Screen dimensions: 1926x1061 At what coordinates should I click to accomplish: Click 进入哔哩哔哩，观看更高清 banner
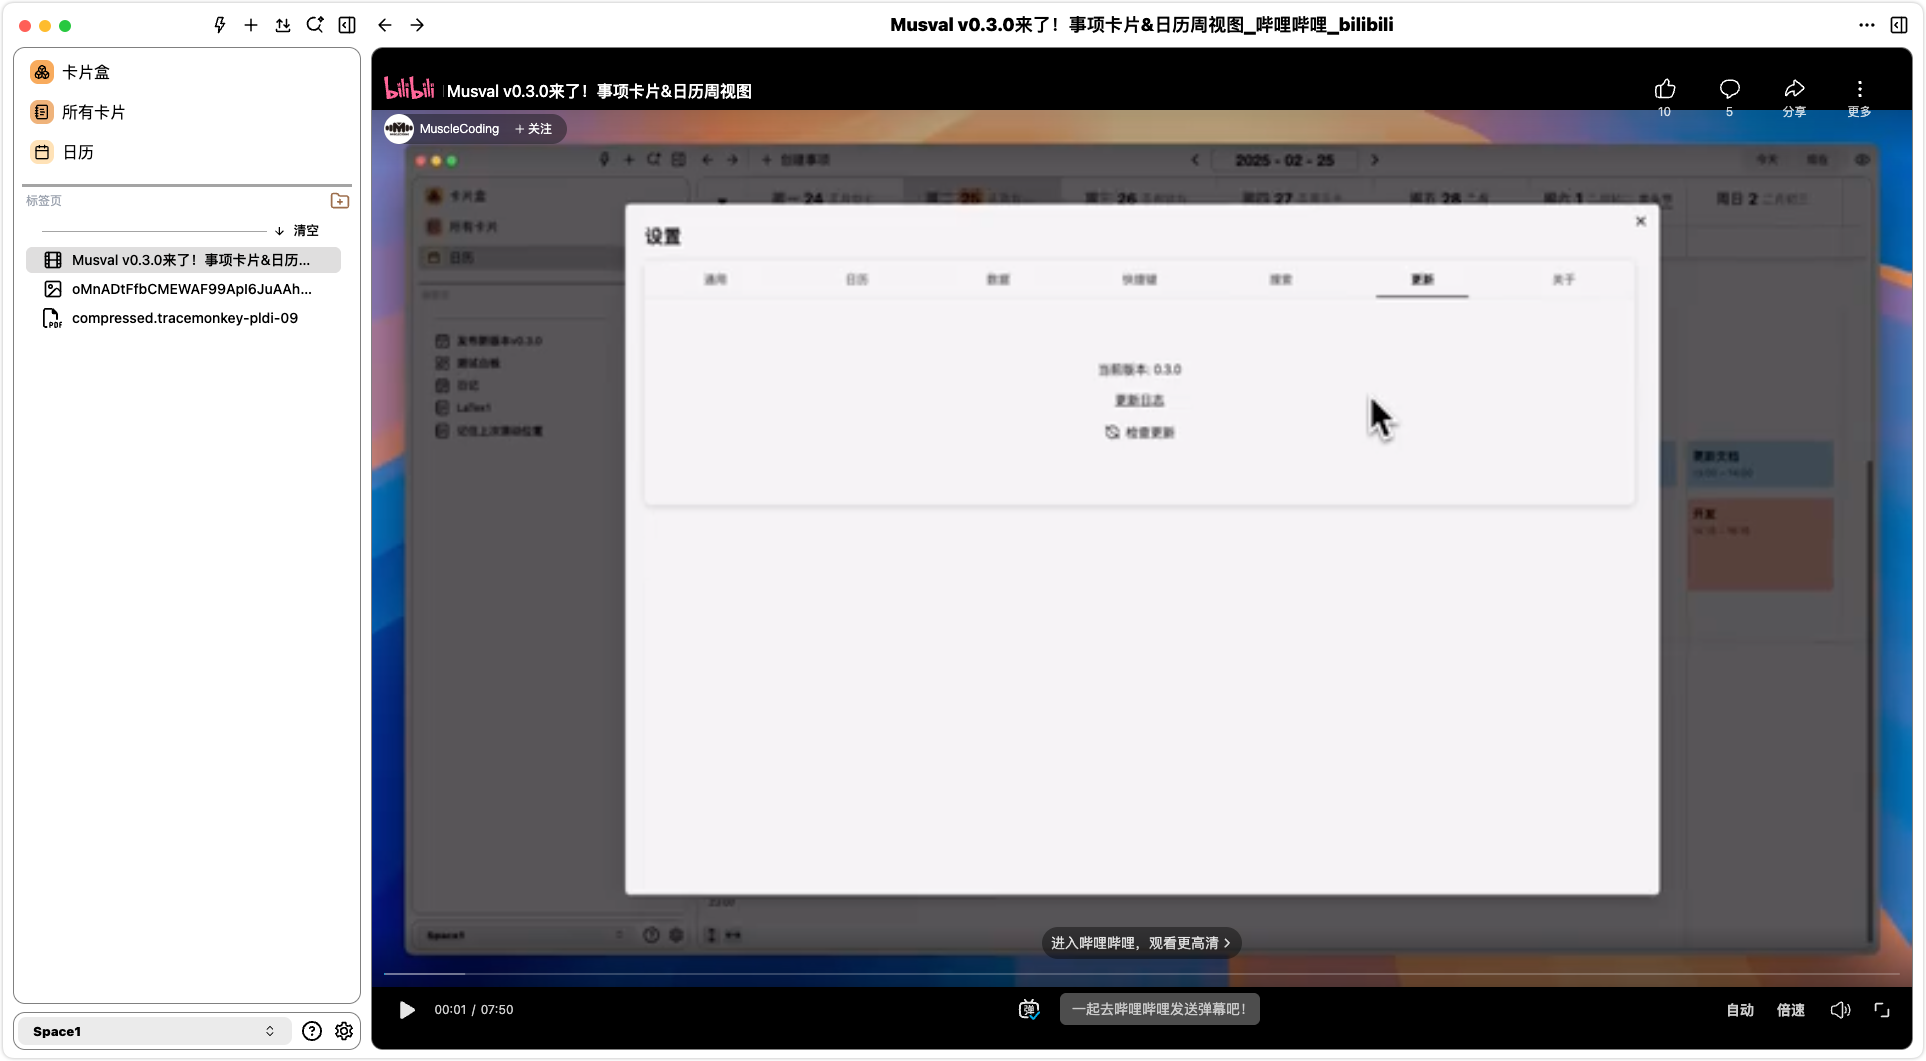coord(1141,943)
